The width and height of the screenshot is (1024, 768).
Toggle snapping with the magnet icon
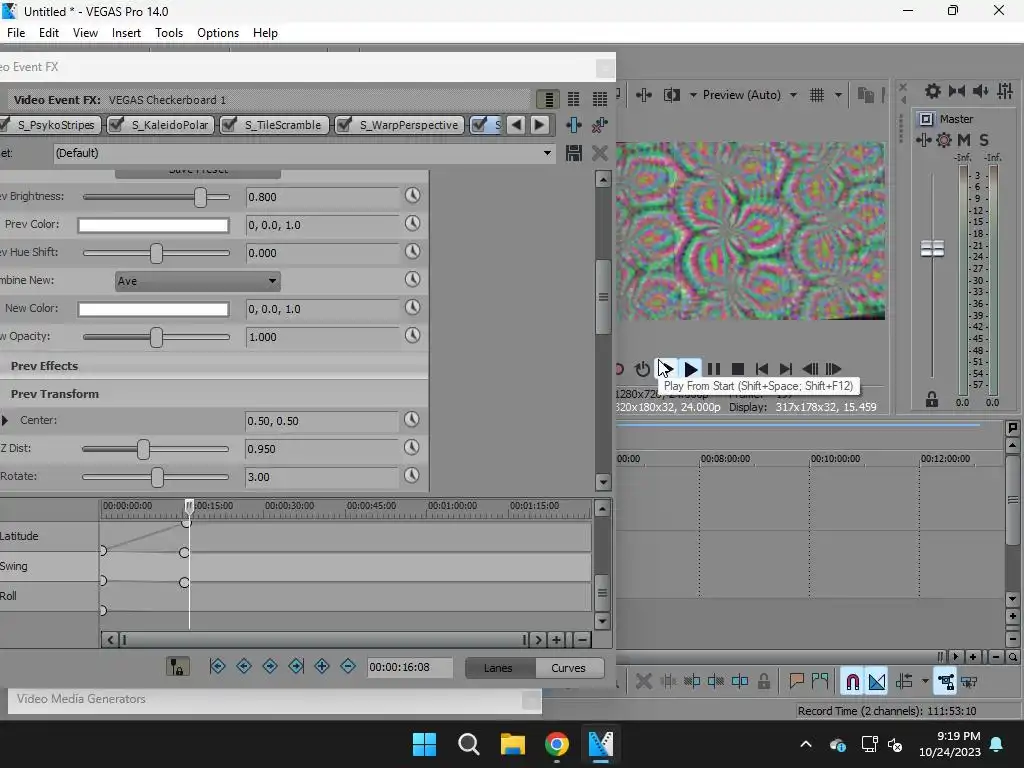[852, 682]
